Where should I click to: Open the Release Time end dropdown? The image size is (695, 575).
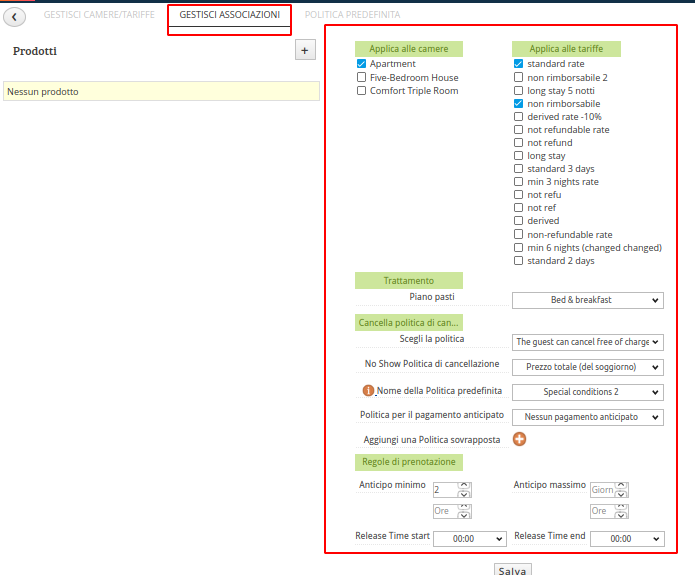click(627, 539)
